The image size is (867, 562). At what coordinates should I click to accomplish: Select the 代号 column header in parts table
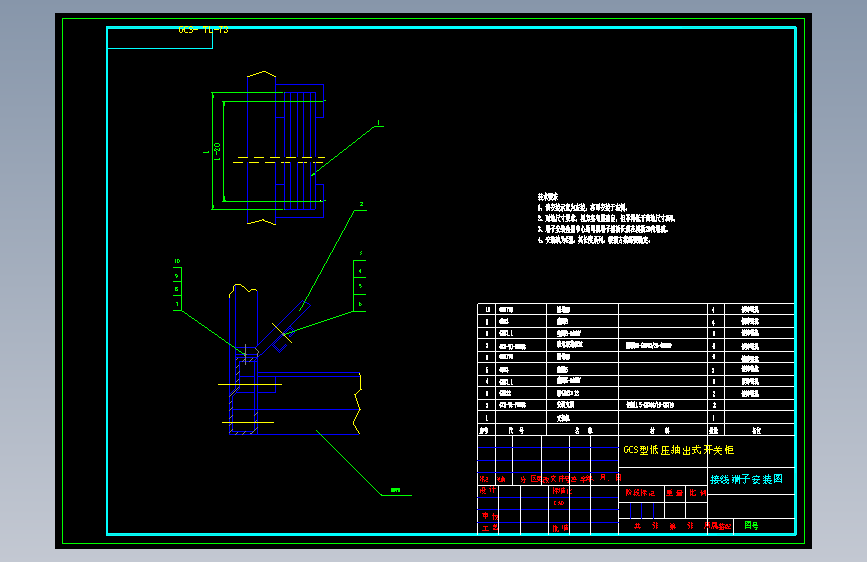(x=516, y=430)
